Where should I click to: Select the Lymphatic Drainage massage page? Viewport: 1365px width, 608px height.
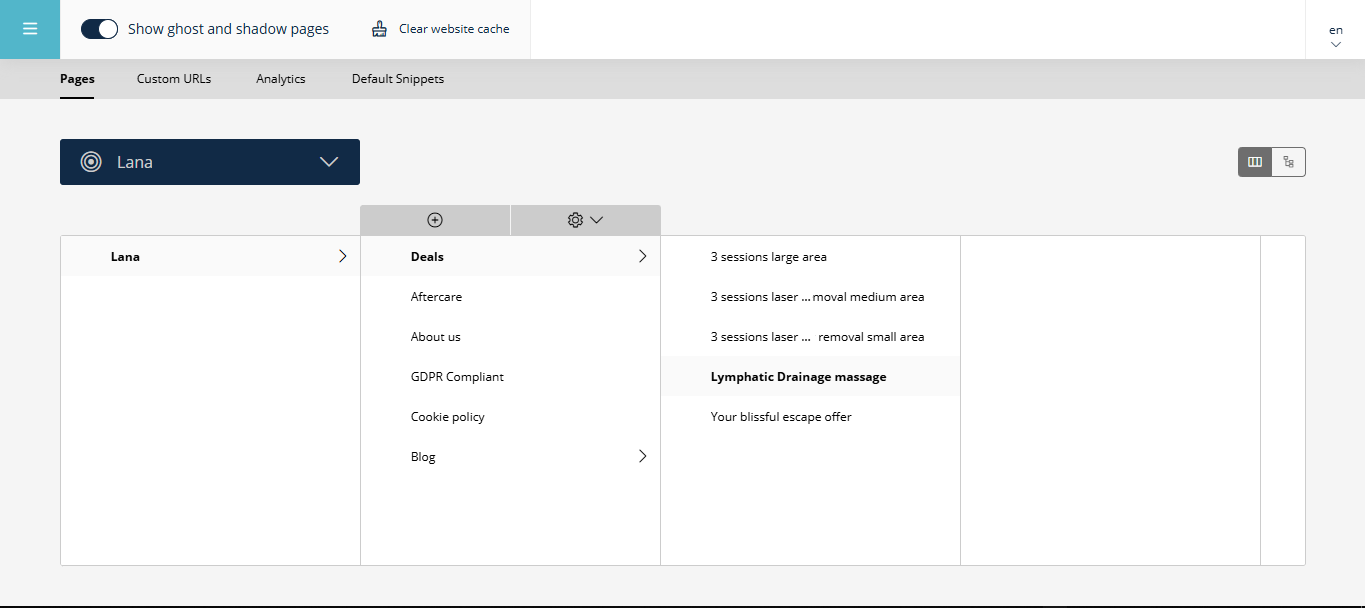pyautogui.click(x=798, y=376)
